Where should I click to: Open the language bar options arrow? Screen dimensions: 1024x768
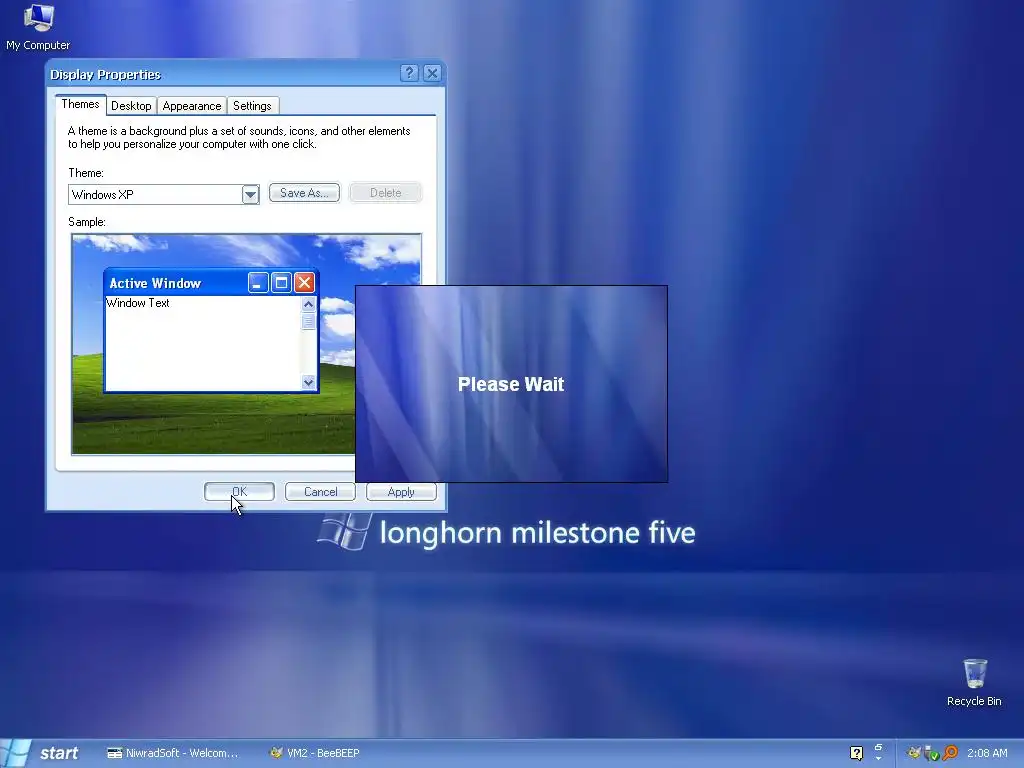click(x=878, y=758)
